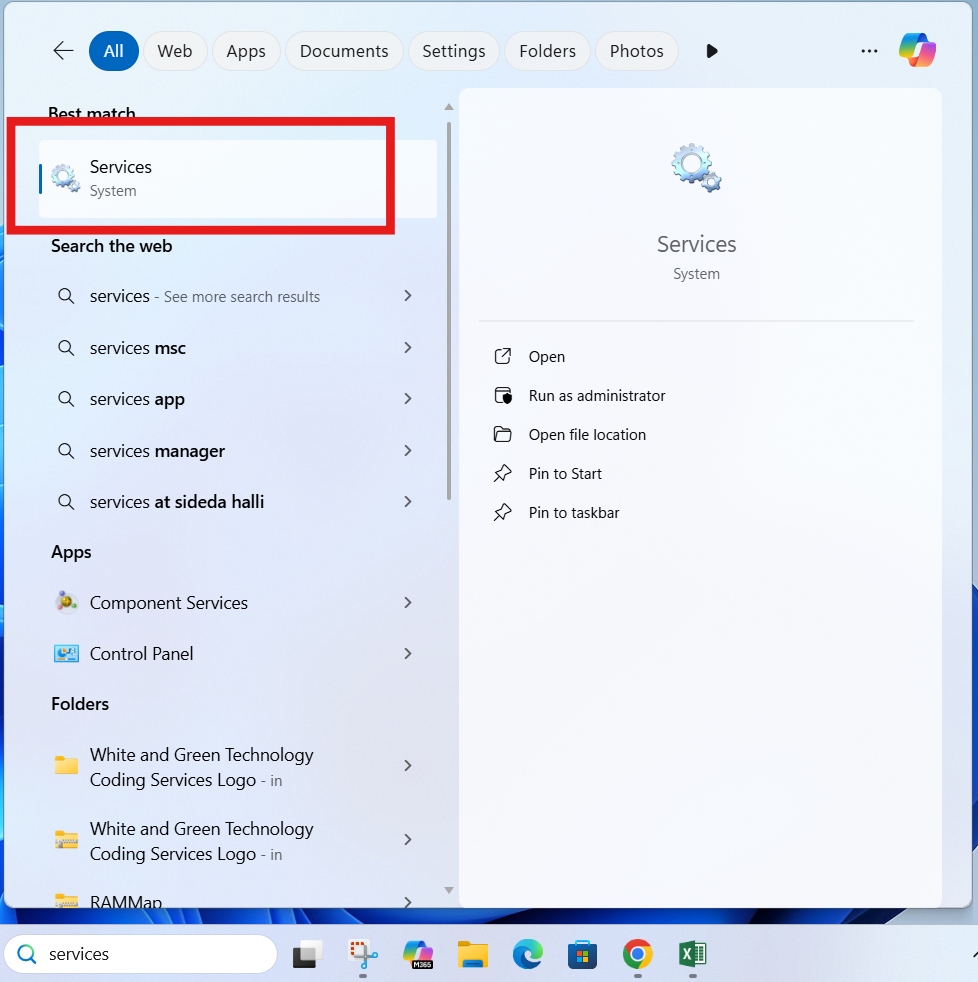Click the Copilot icon in search window
978x982 pixels.
[x=917, y=50]
